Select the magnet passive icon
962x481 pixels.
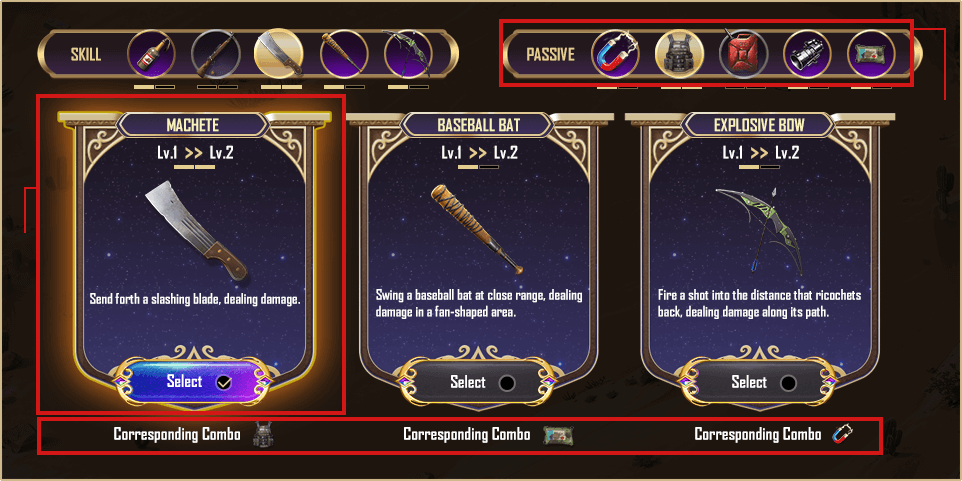615,55
